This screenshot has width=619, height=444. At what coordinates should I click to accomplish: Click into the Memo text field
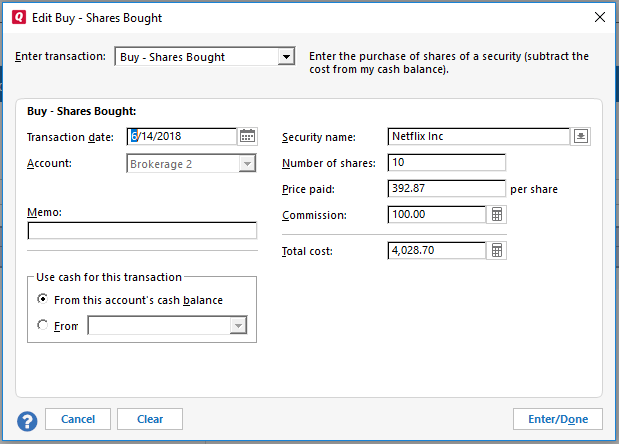142,231
